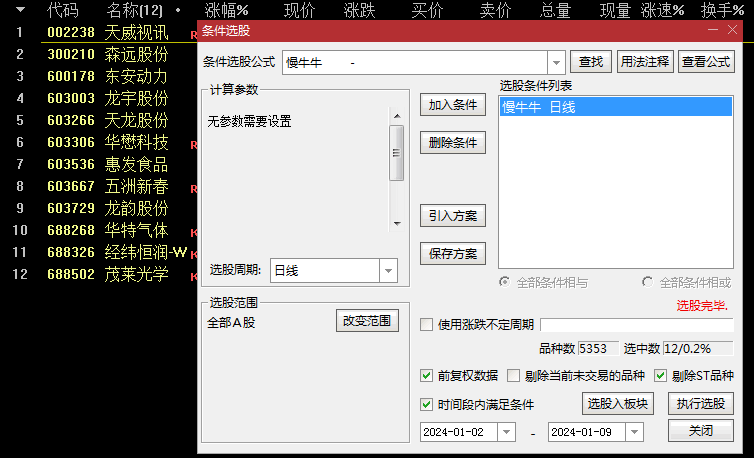The height and width of the screenshot is (458, 754).
Task: Select stock 天龙股份 row
Action: click(137, 120)
